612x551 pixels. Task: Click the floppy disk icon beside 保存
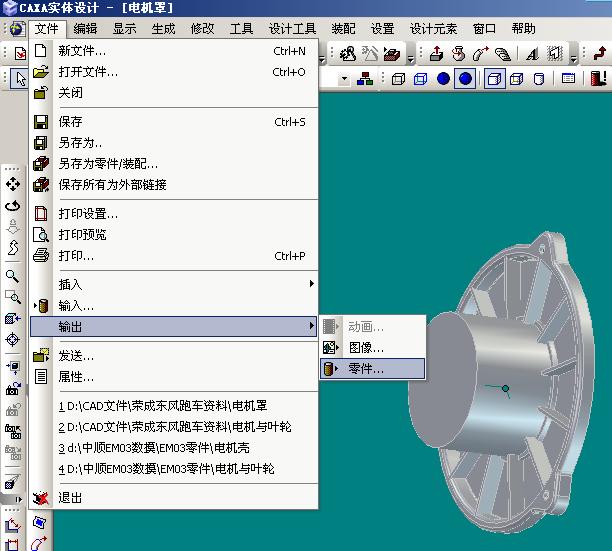[x=41, y=122]
